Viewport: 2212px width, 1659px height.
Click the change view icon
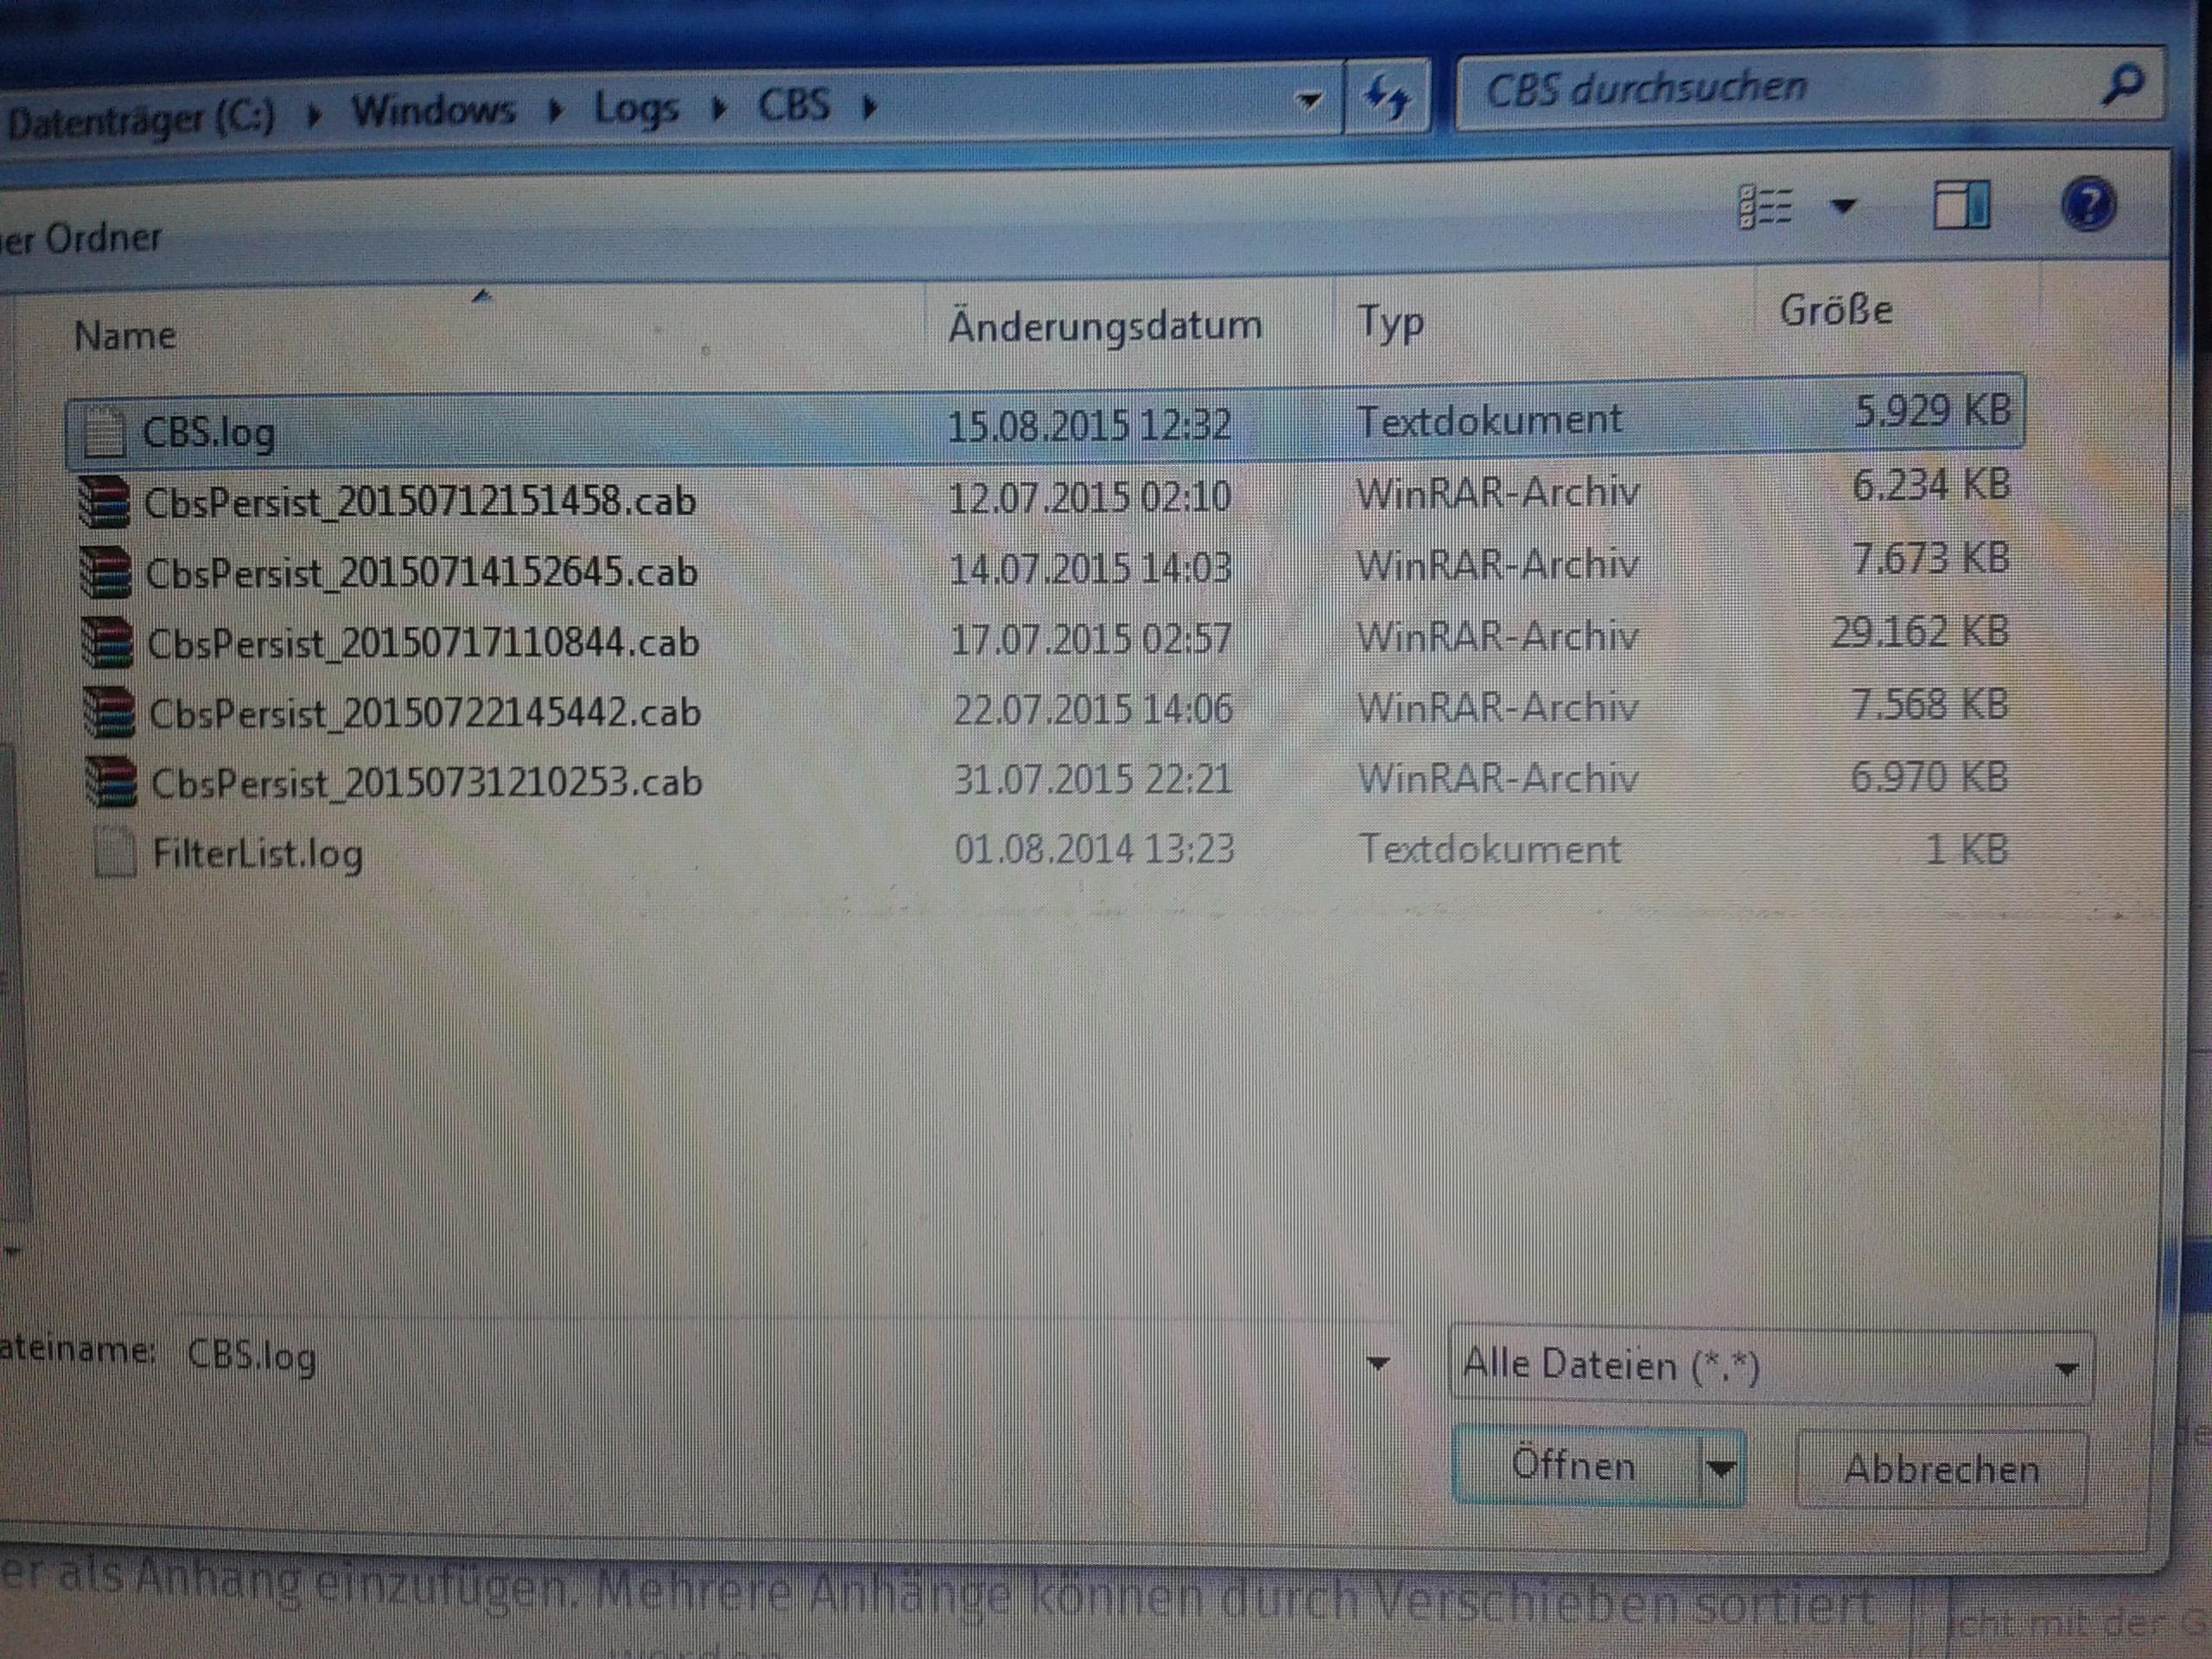click(1766, 207)
